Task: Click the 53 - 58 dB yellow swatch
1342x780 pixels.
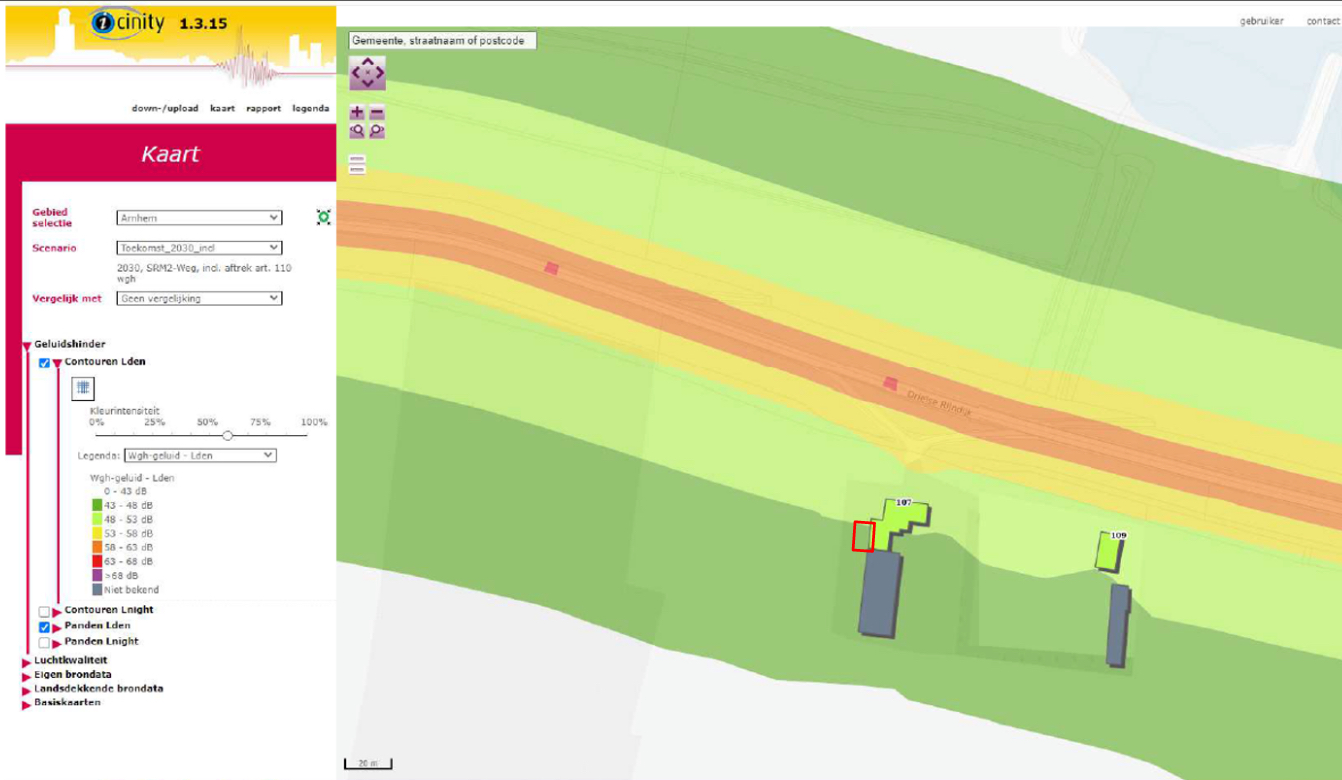Action: tap(97, 534)
